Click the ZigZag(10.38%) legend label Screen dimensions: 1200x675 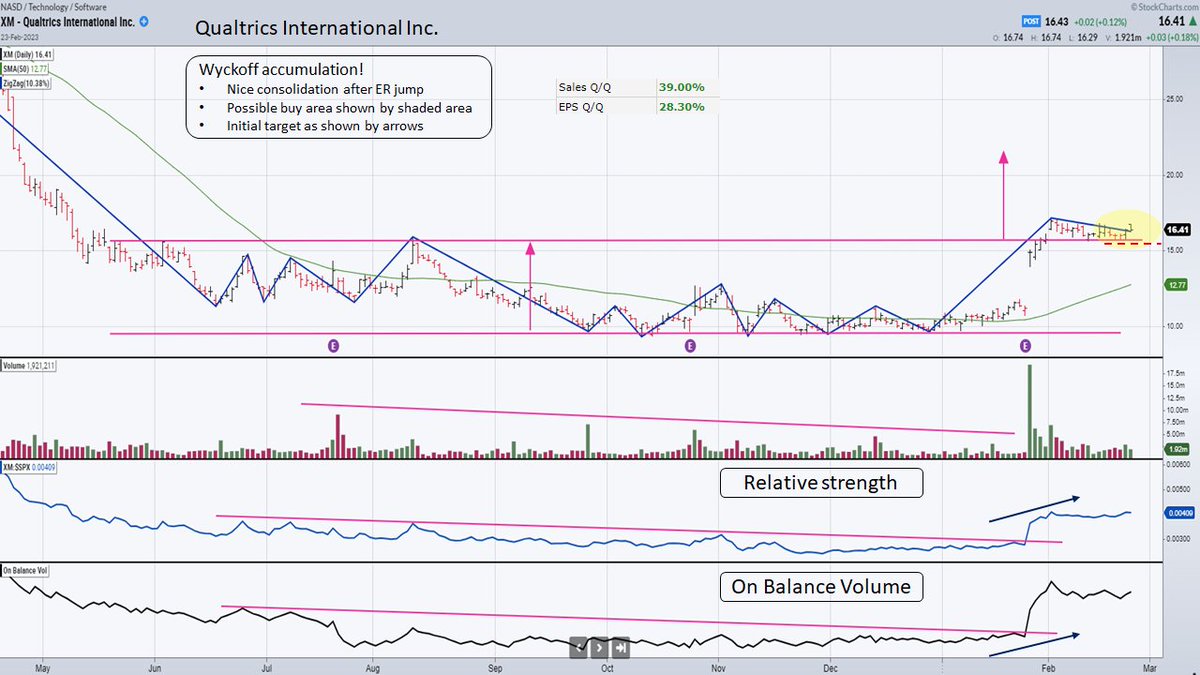[x=28, y=83]
